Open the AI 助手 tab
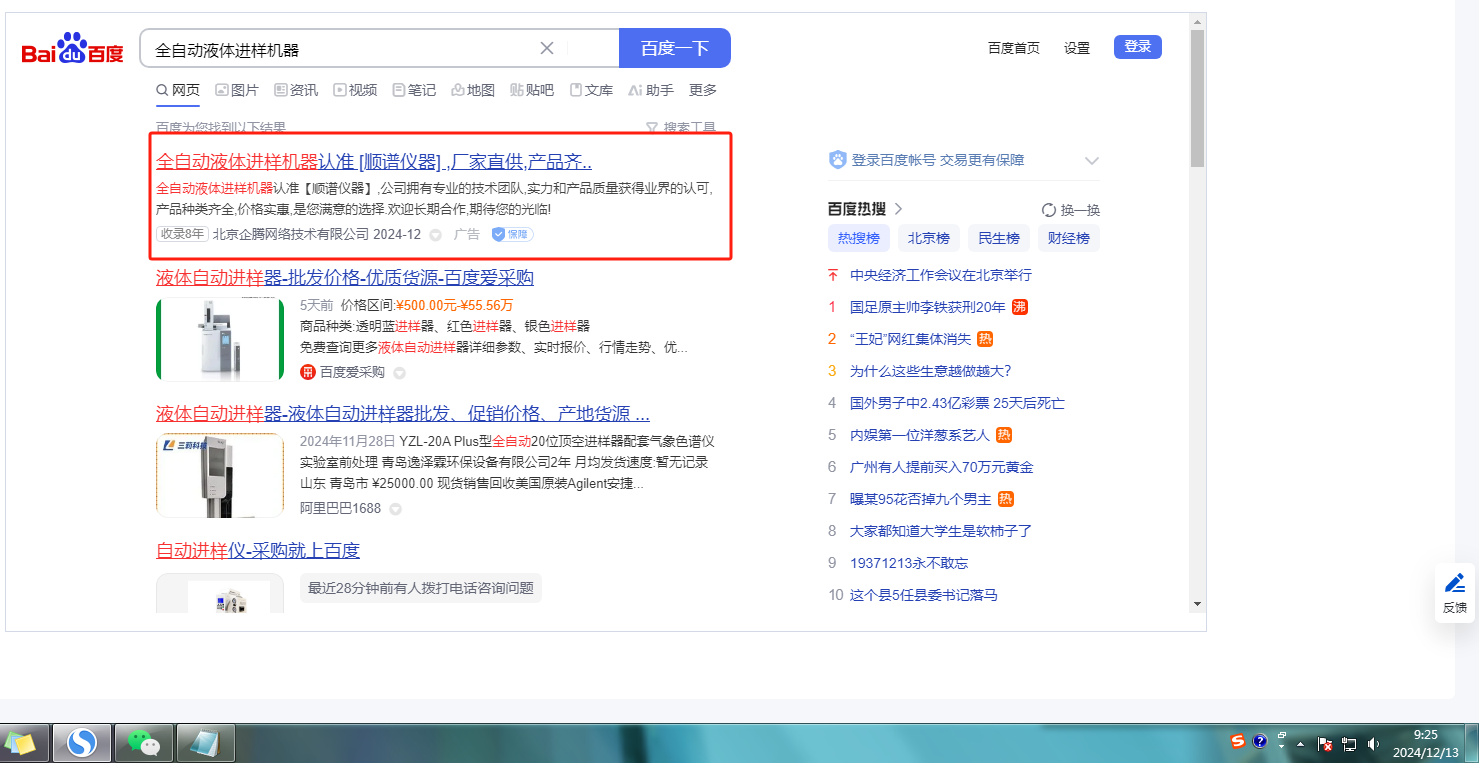Image resolution: width=1479 pixels, height=763 pixels. 651,90
